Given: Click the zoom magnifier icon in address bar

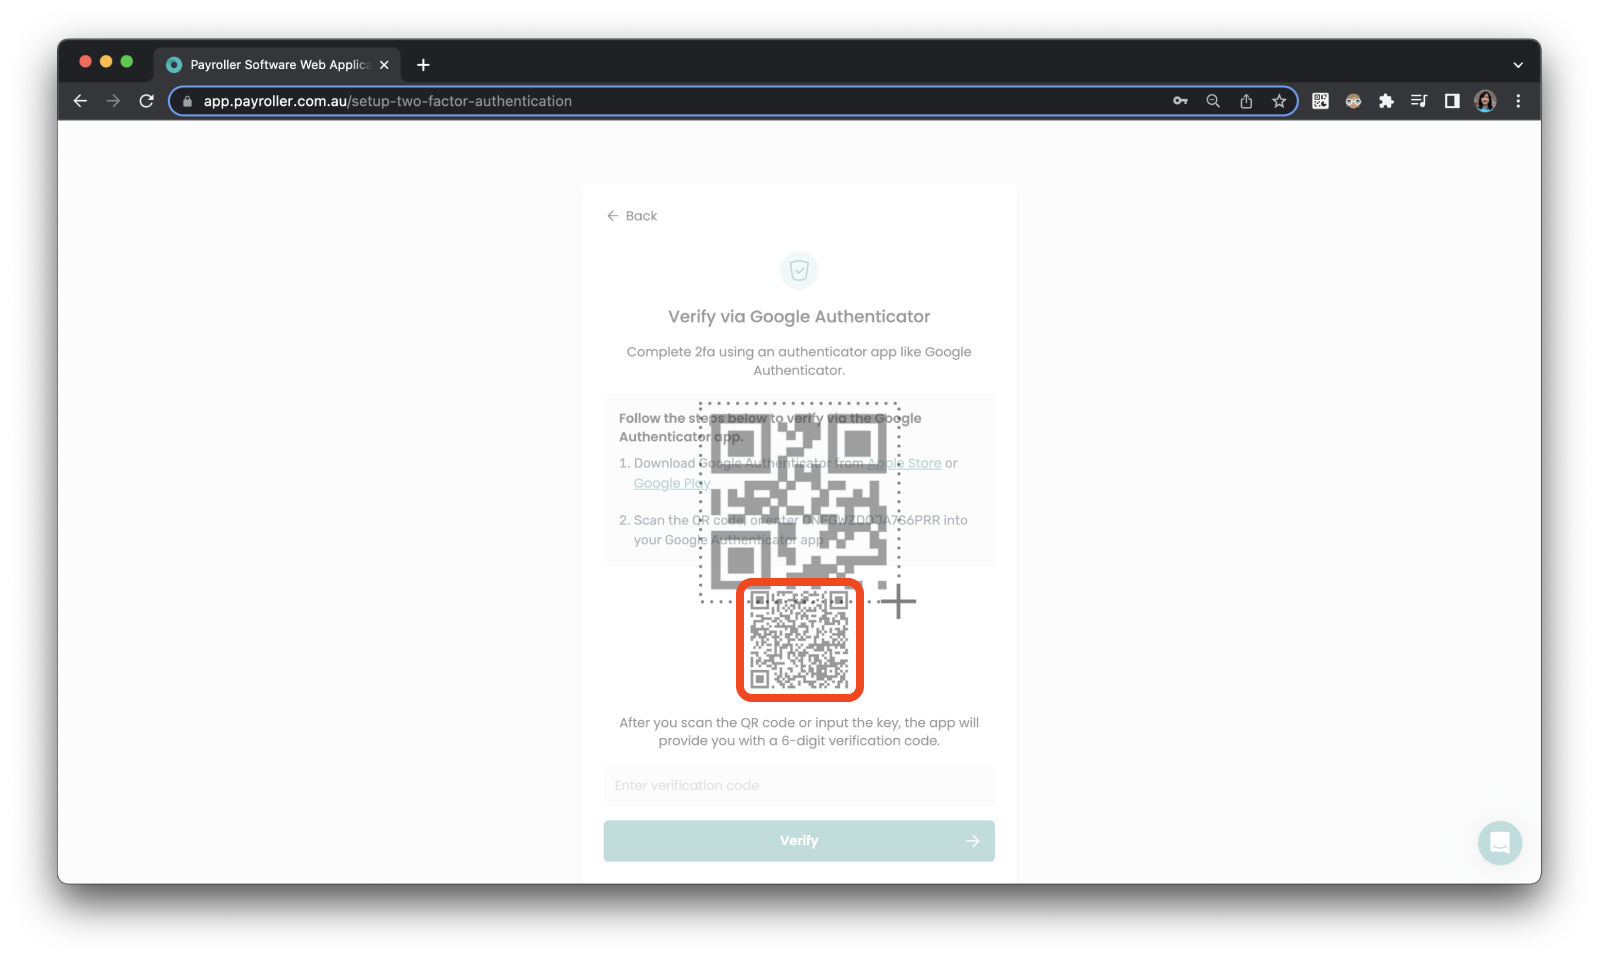Looking at the screenshot, I should click(1213, 101).
